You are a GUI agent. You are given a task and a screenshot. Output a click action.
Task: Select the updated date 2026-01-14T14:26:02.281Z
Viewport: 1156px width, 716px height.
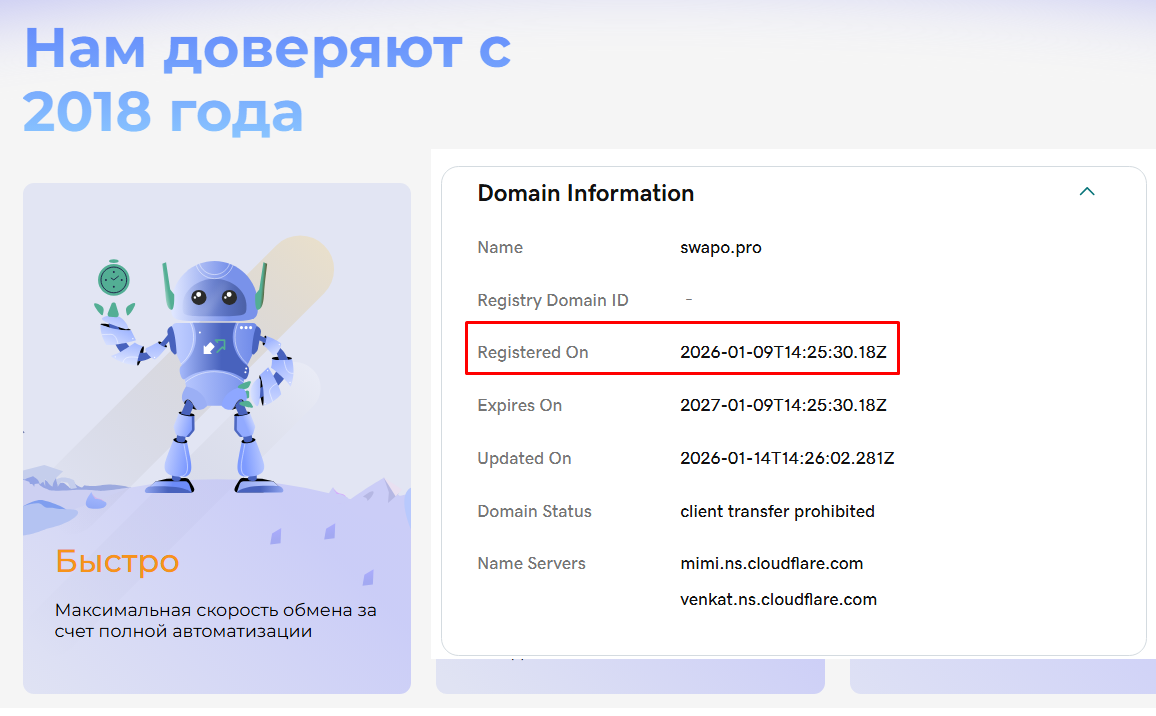pos(787,459)
